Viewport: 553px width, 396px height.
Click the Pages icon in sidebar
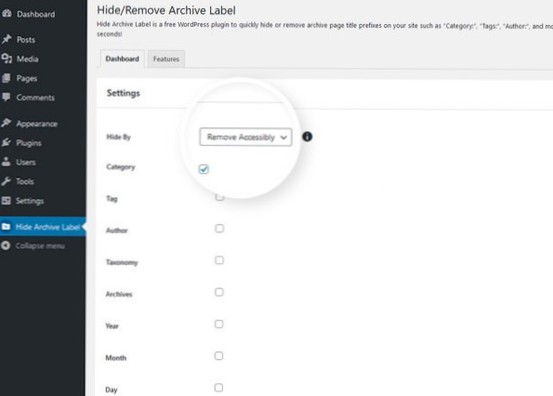tap(6, 78)
